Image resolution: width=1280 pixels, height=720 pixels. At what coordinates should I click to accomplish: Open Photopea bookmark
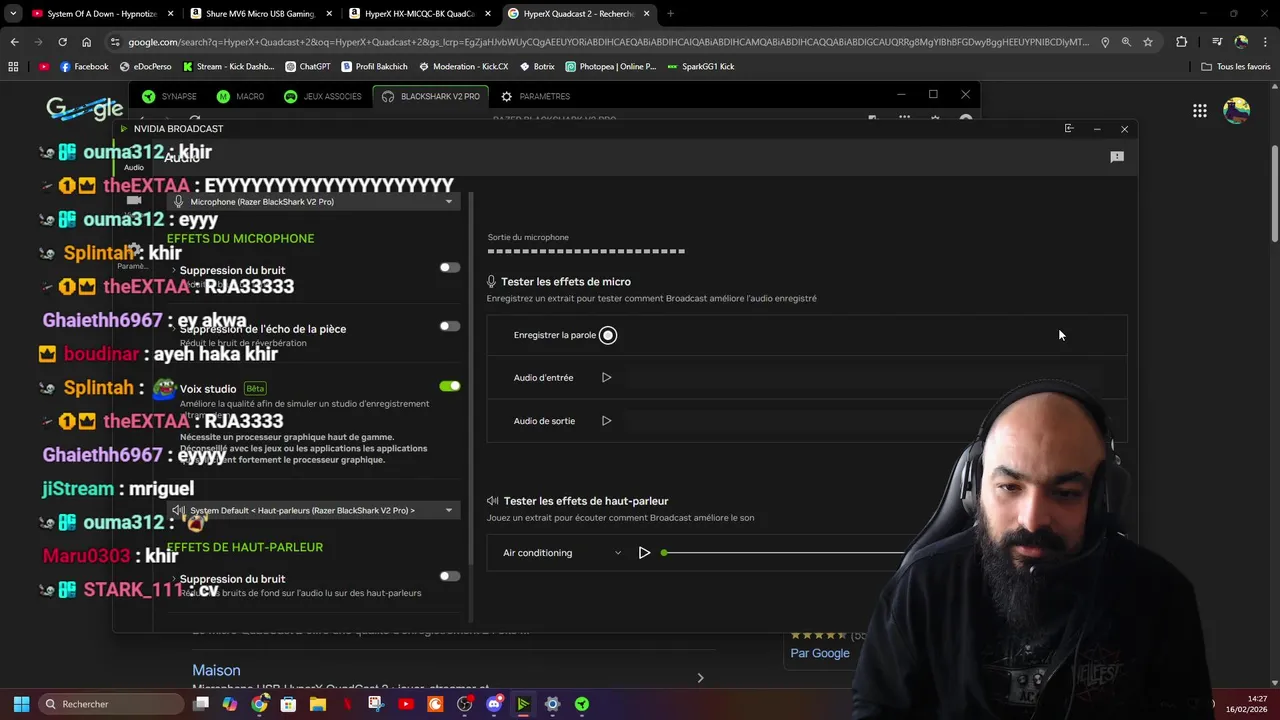[610, 67]
